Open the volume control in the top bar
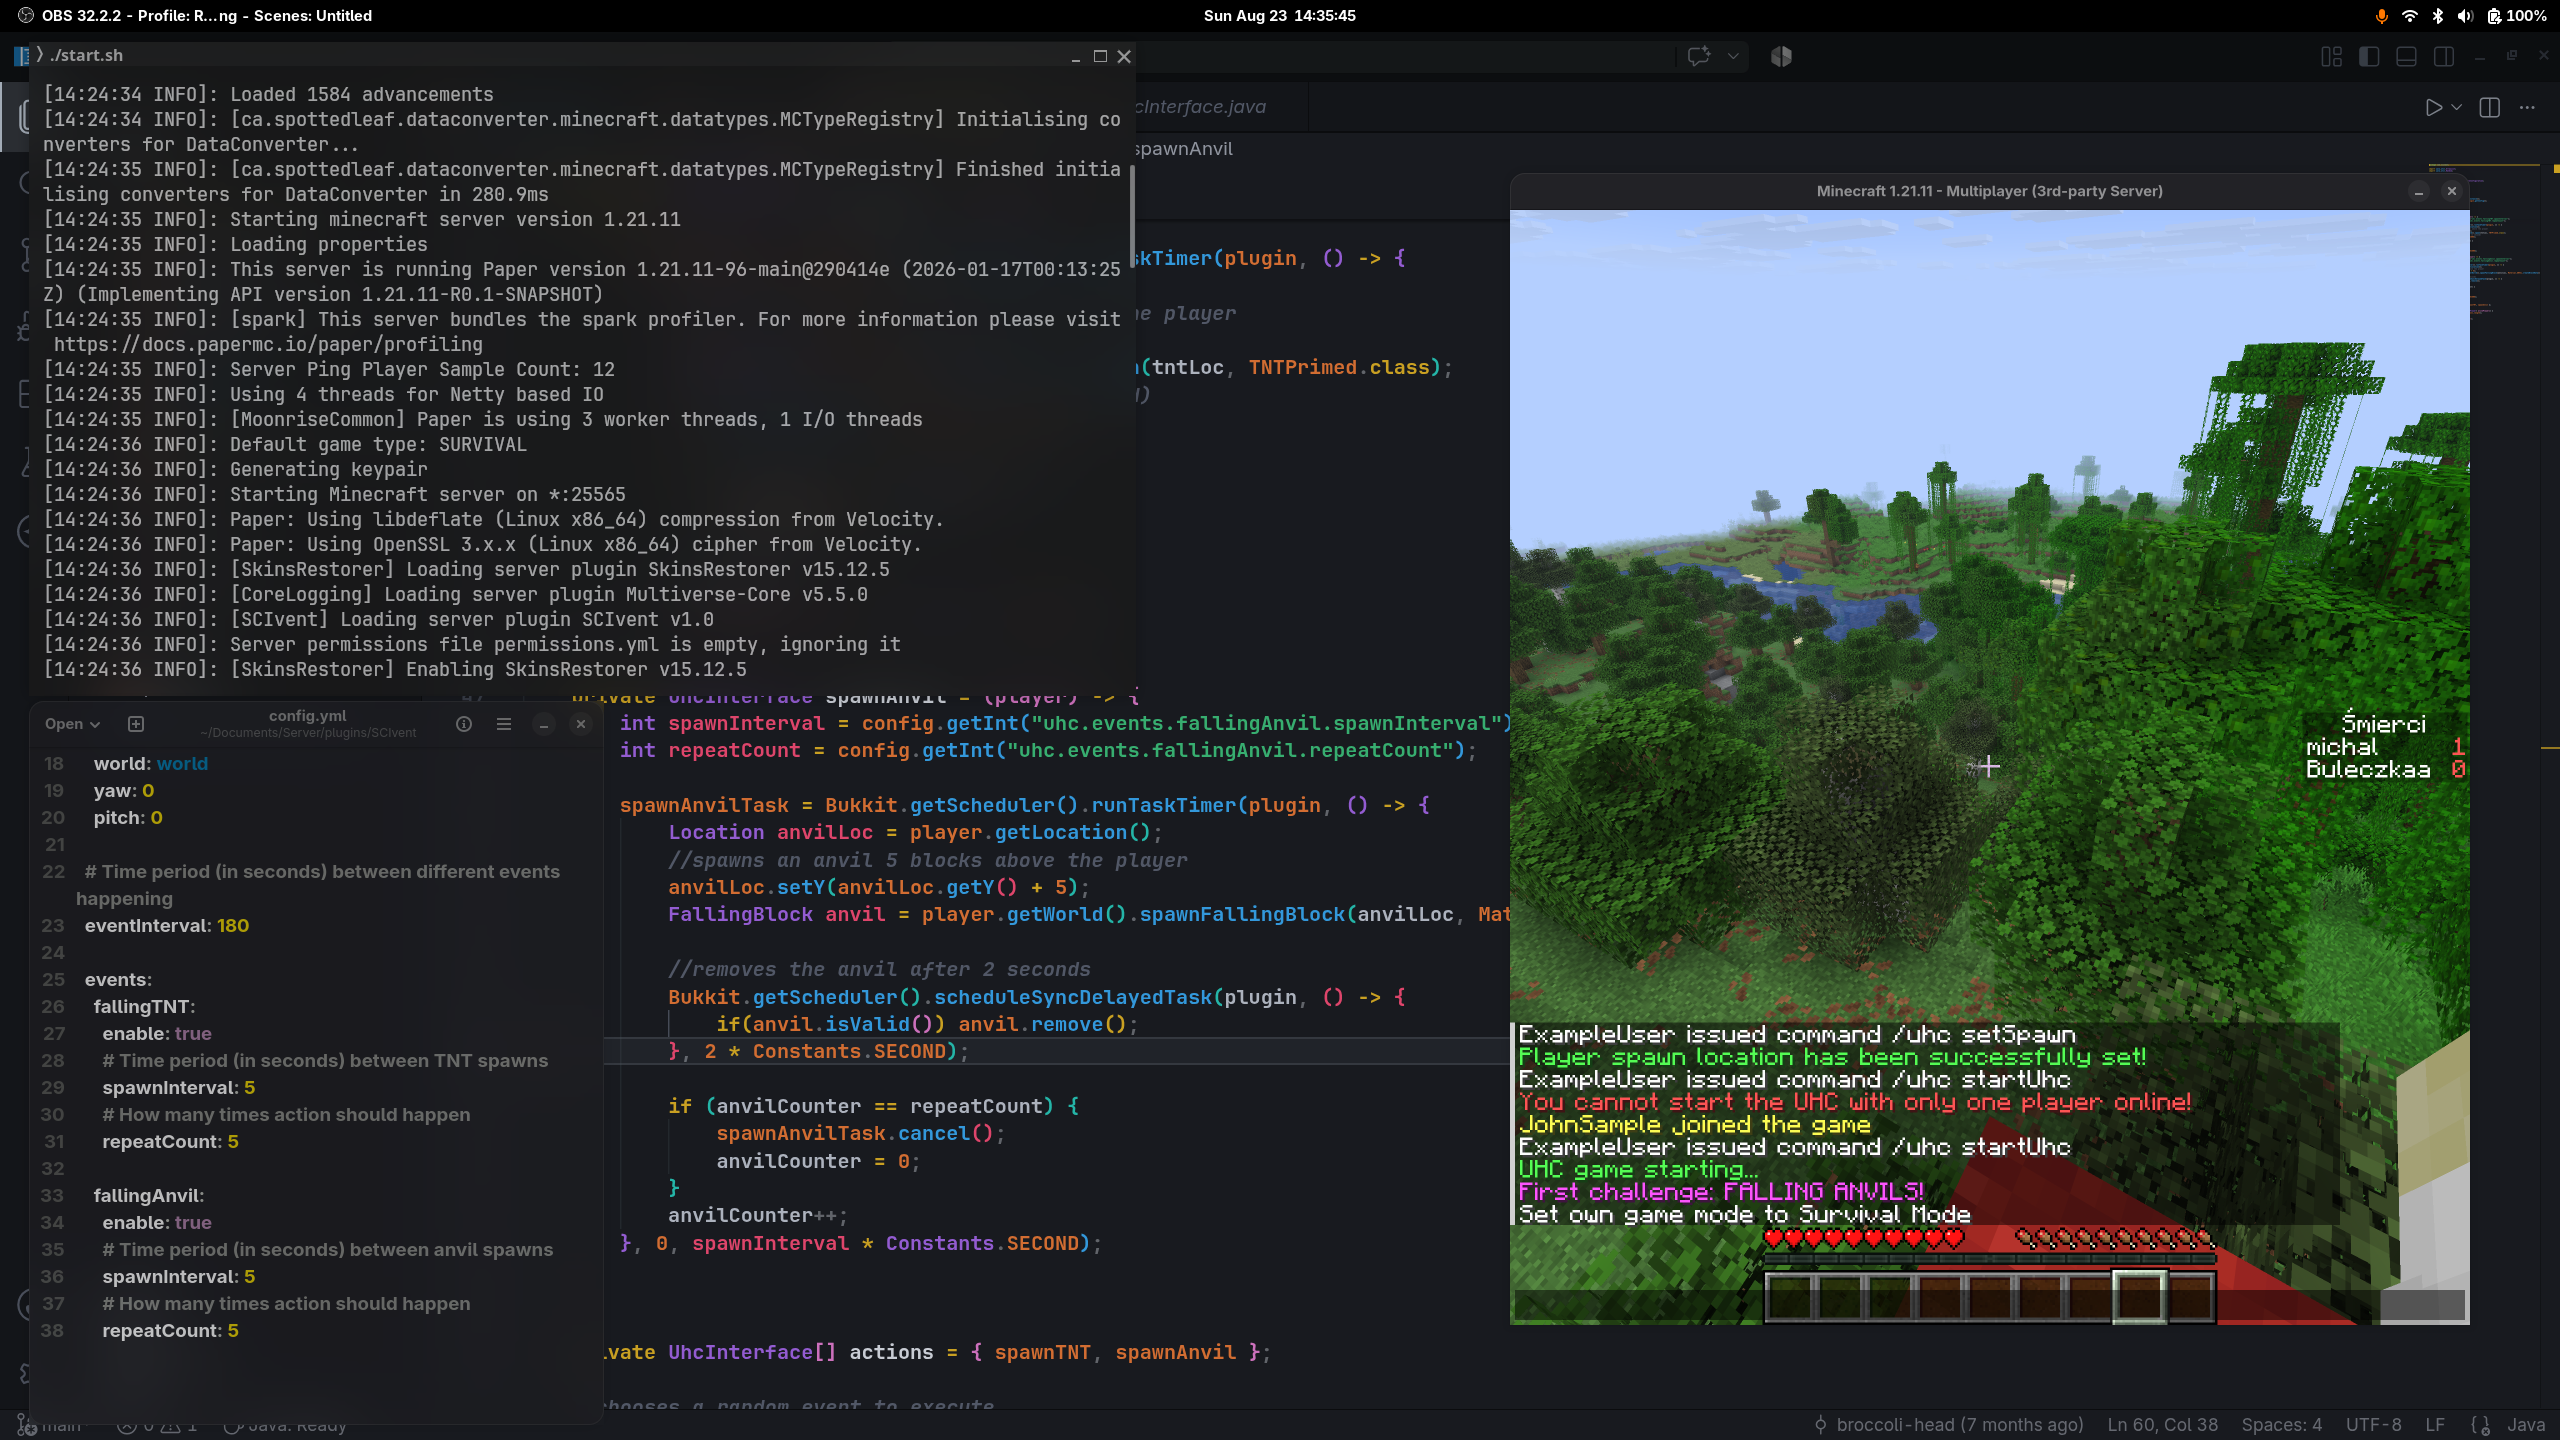Viewport: 2560px width, 1440px height. click(x=2465, y=16)
